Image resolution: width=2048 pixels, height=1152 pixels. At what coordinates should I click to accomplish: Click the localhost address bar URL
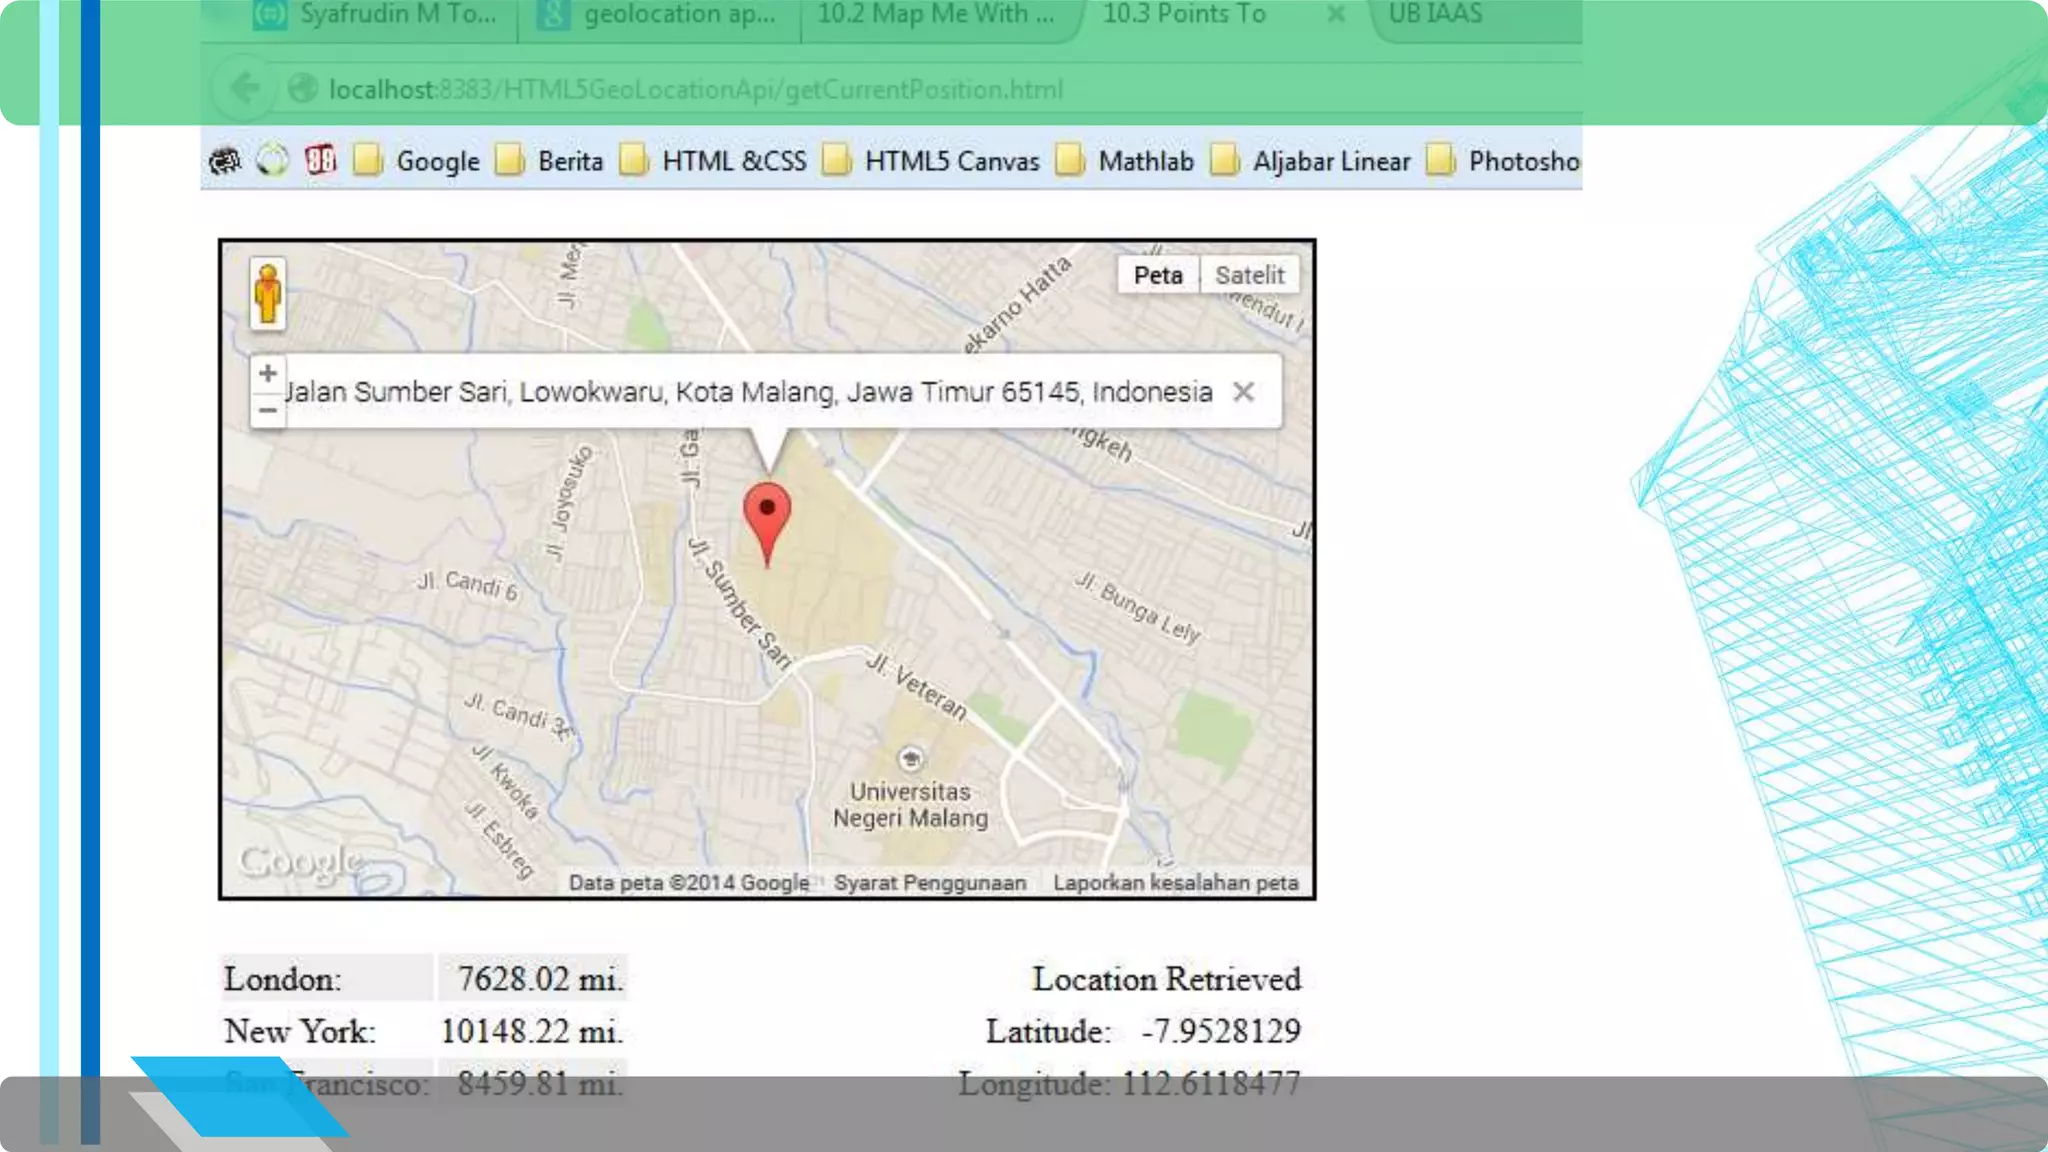point(695,90)
